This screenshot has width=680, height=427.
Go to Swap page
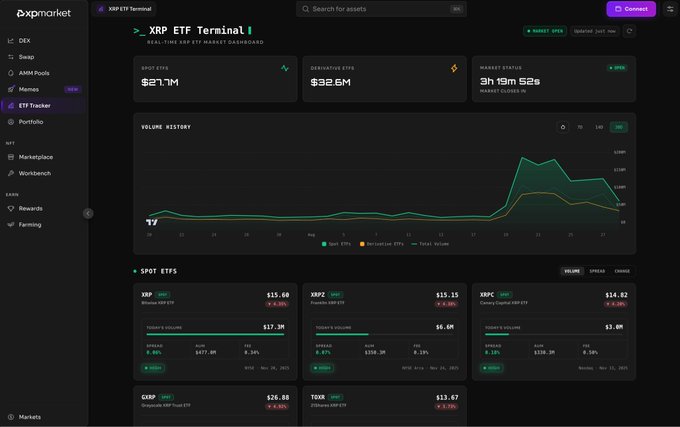point(43,57)
